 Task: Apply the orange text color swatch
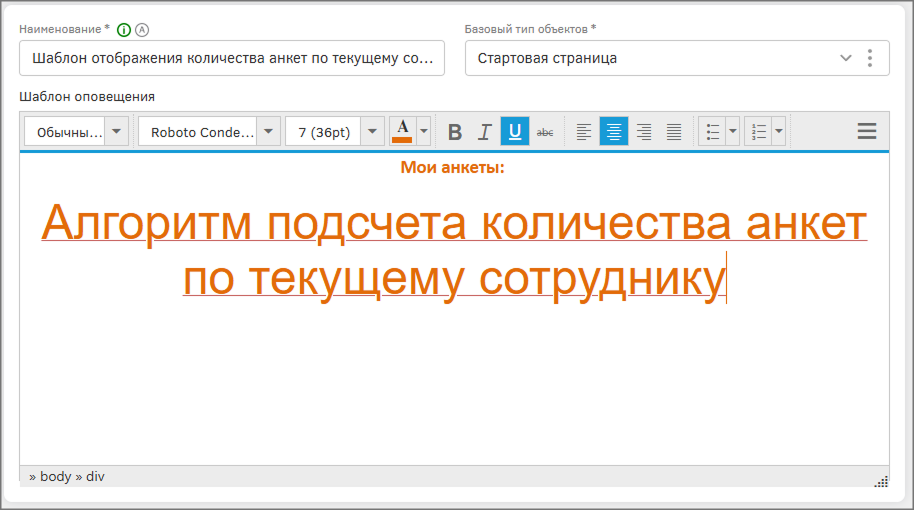point(402,132)
